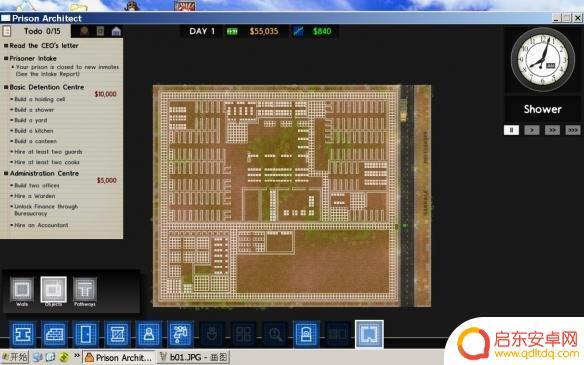Open the round brown icon beside Todo
The width and height of the screenshot is (584, 365).
85,31
